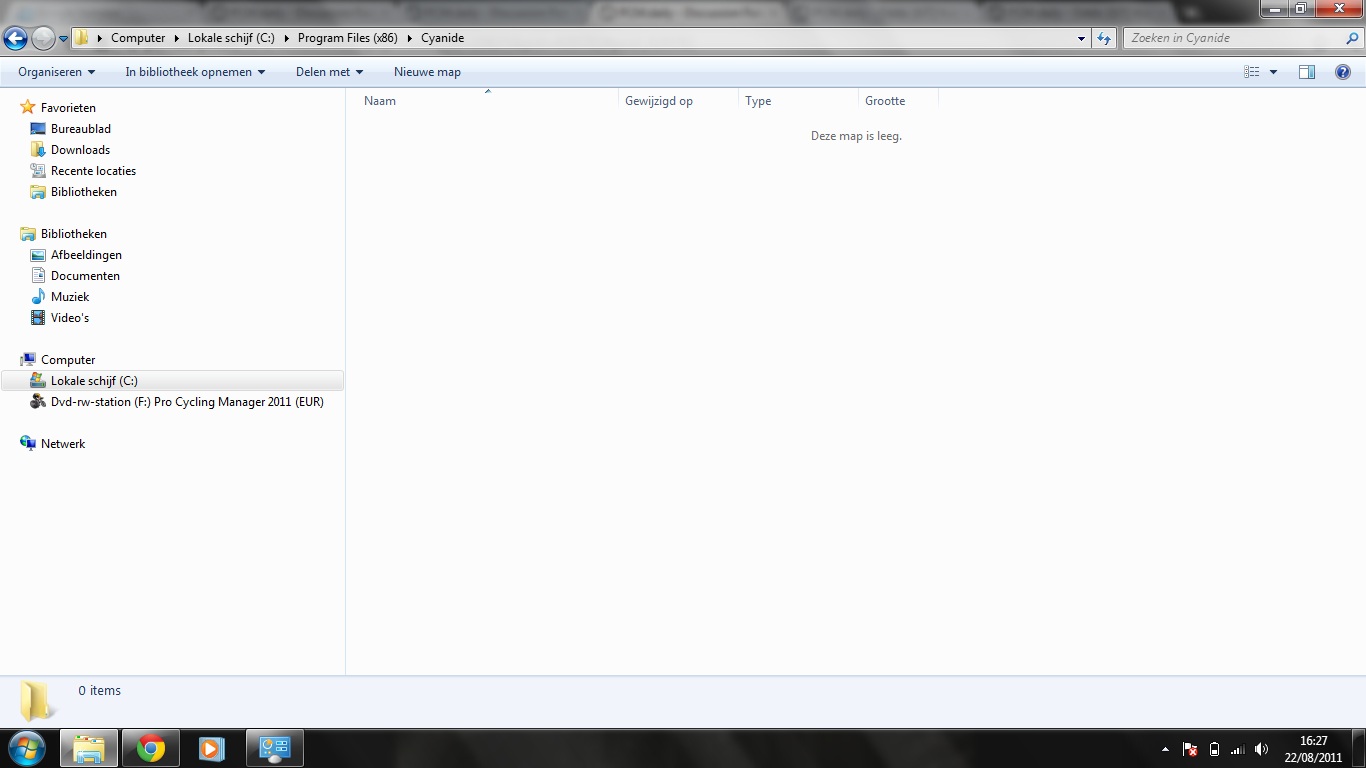The height and width of the screenshot is (768, 1366).
Task: Open the Delen met menu
Action: coord(329,72)
